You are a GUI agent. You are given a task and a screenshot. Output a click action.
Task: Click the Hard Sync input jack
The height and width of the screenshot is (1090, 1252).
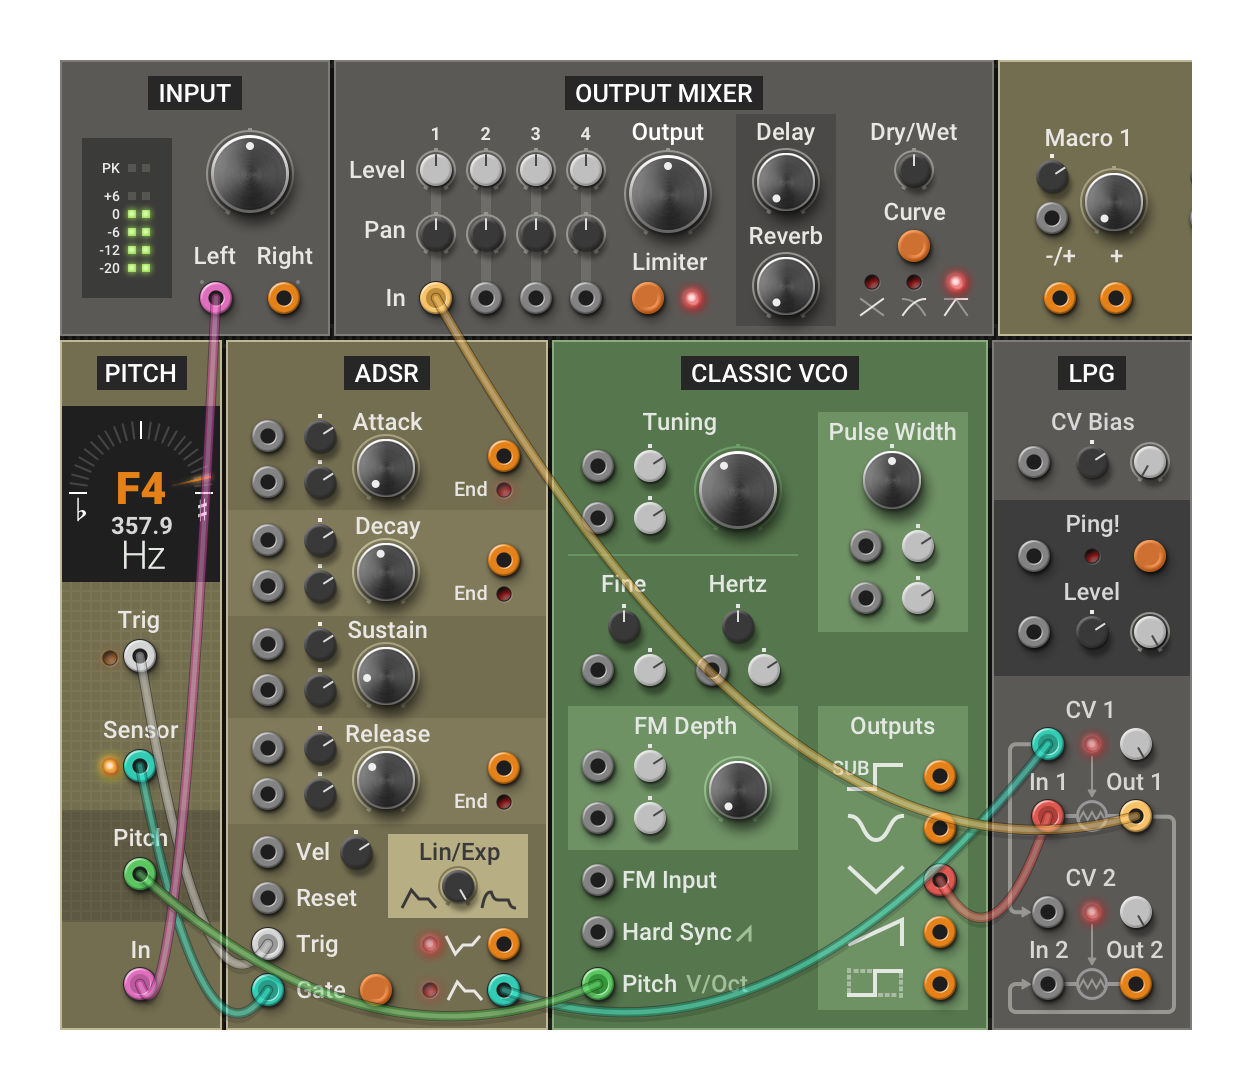(x=598, y=932)
